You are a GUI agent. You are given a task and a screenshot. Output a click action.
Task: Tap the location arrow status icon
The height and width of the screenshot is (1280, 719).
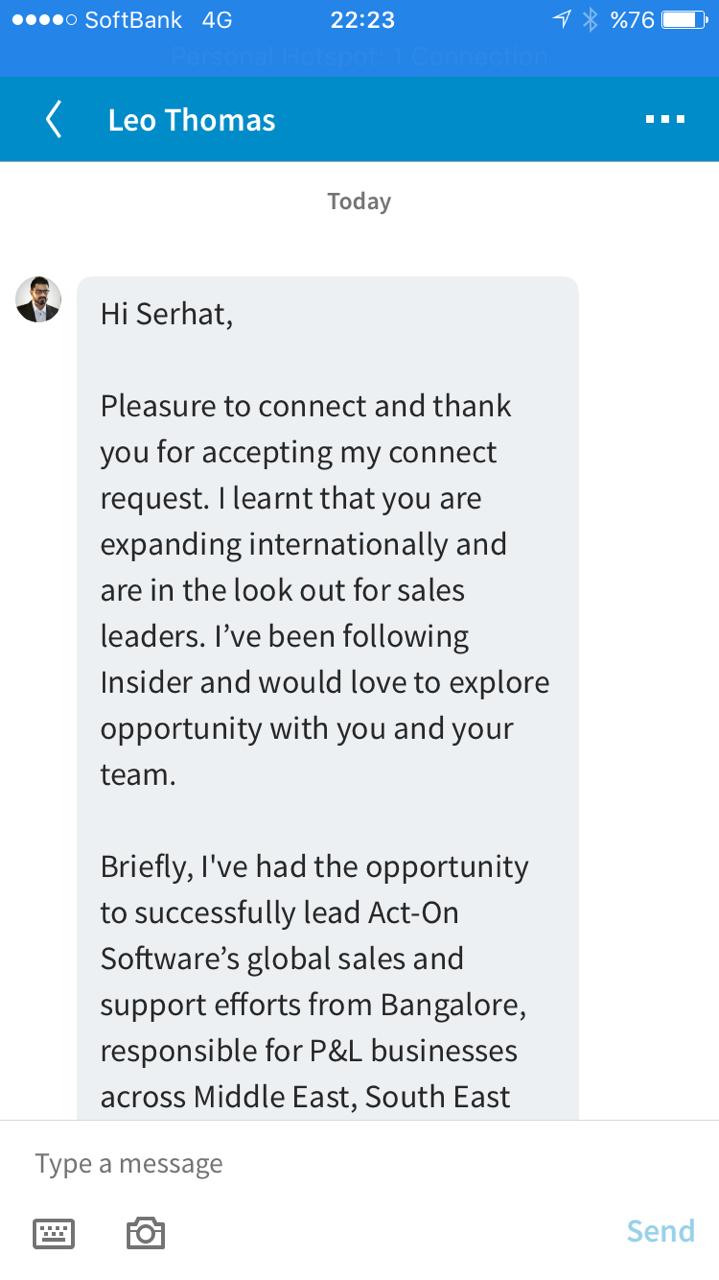pyautogui.click(x=562, y=20)
